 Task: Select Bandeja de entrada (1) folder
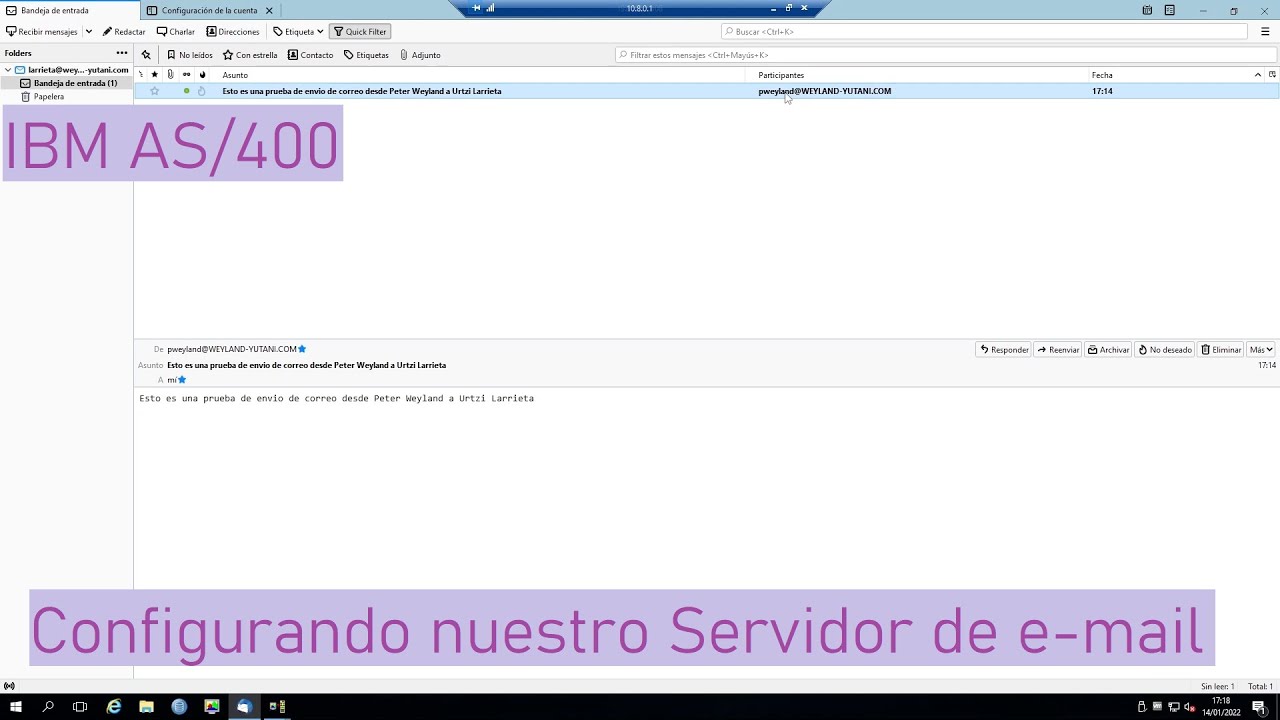pos(75,83)
